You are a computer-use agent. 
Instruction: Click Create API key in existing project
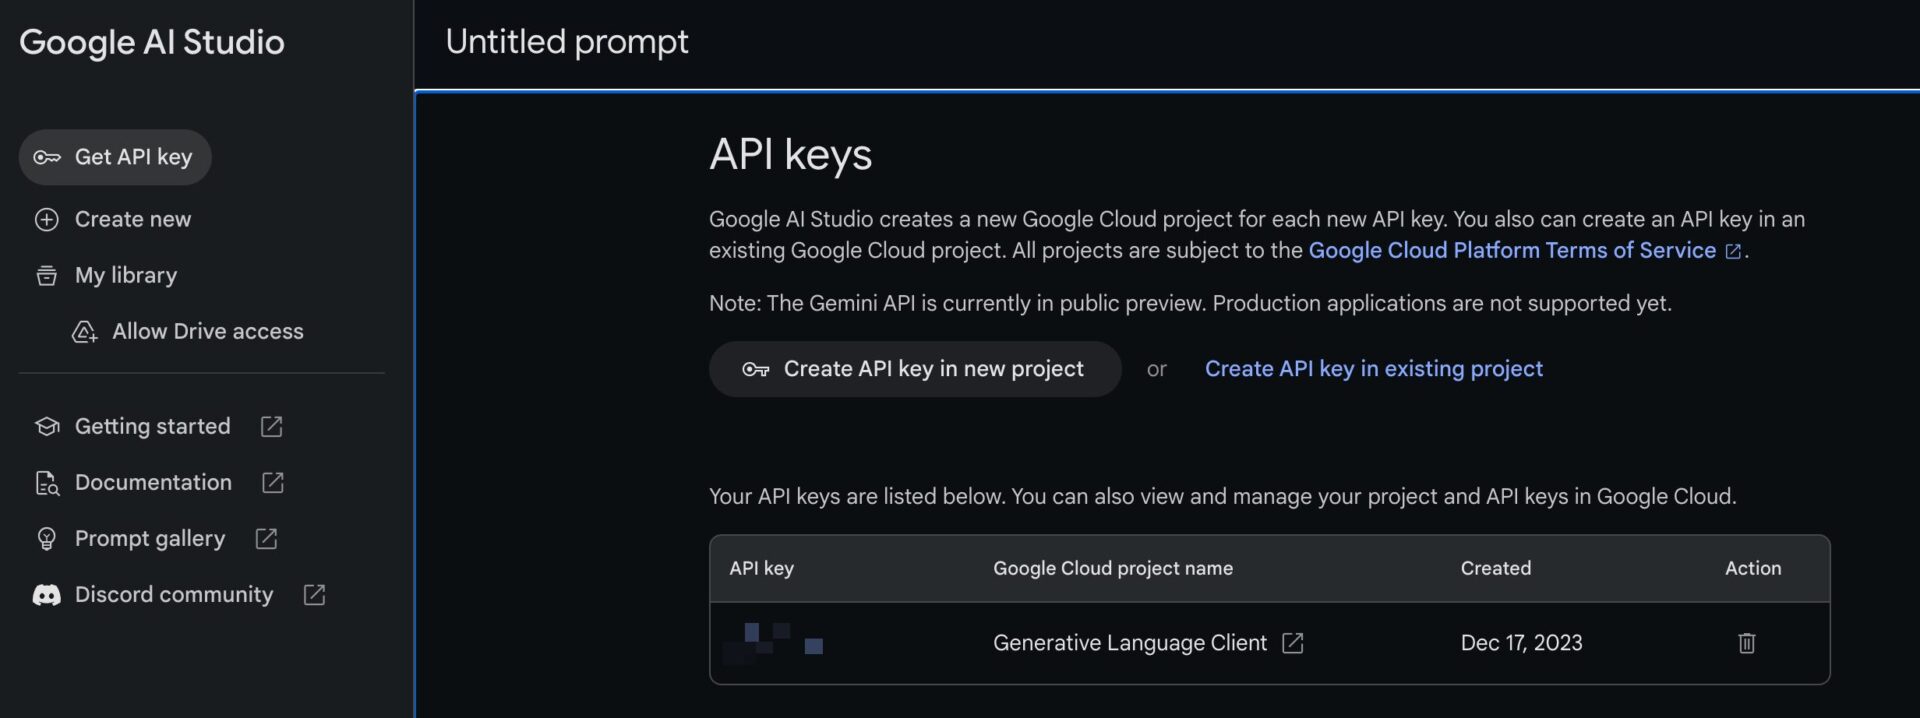click(1373, 369)
